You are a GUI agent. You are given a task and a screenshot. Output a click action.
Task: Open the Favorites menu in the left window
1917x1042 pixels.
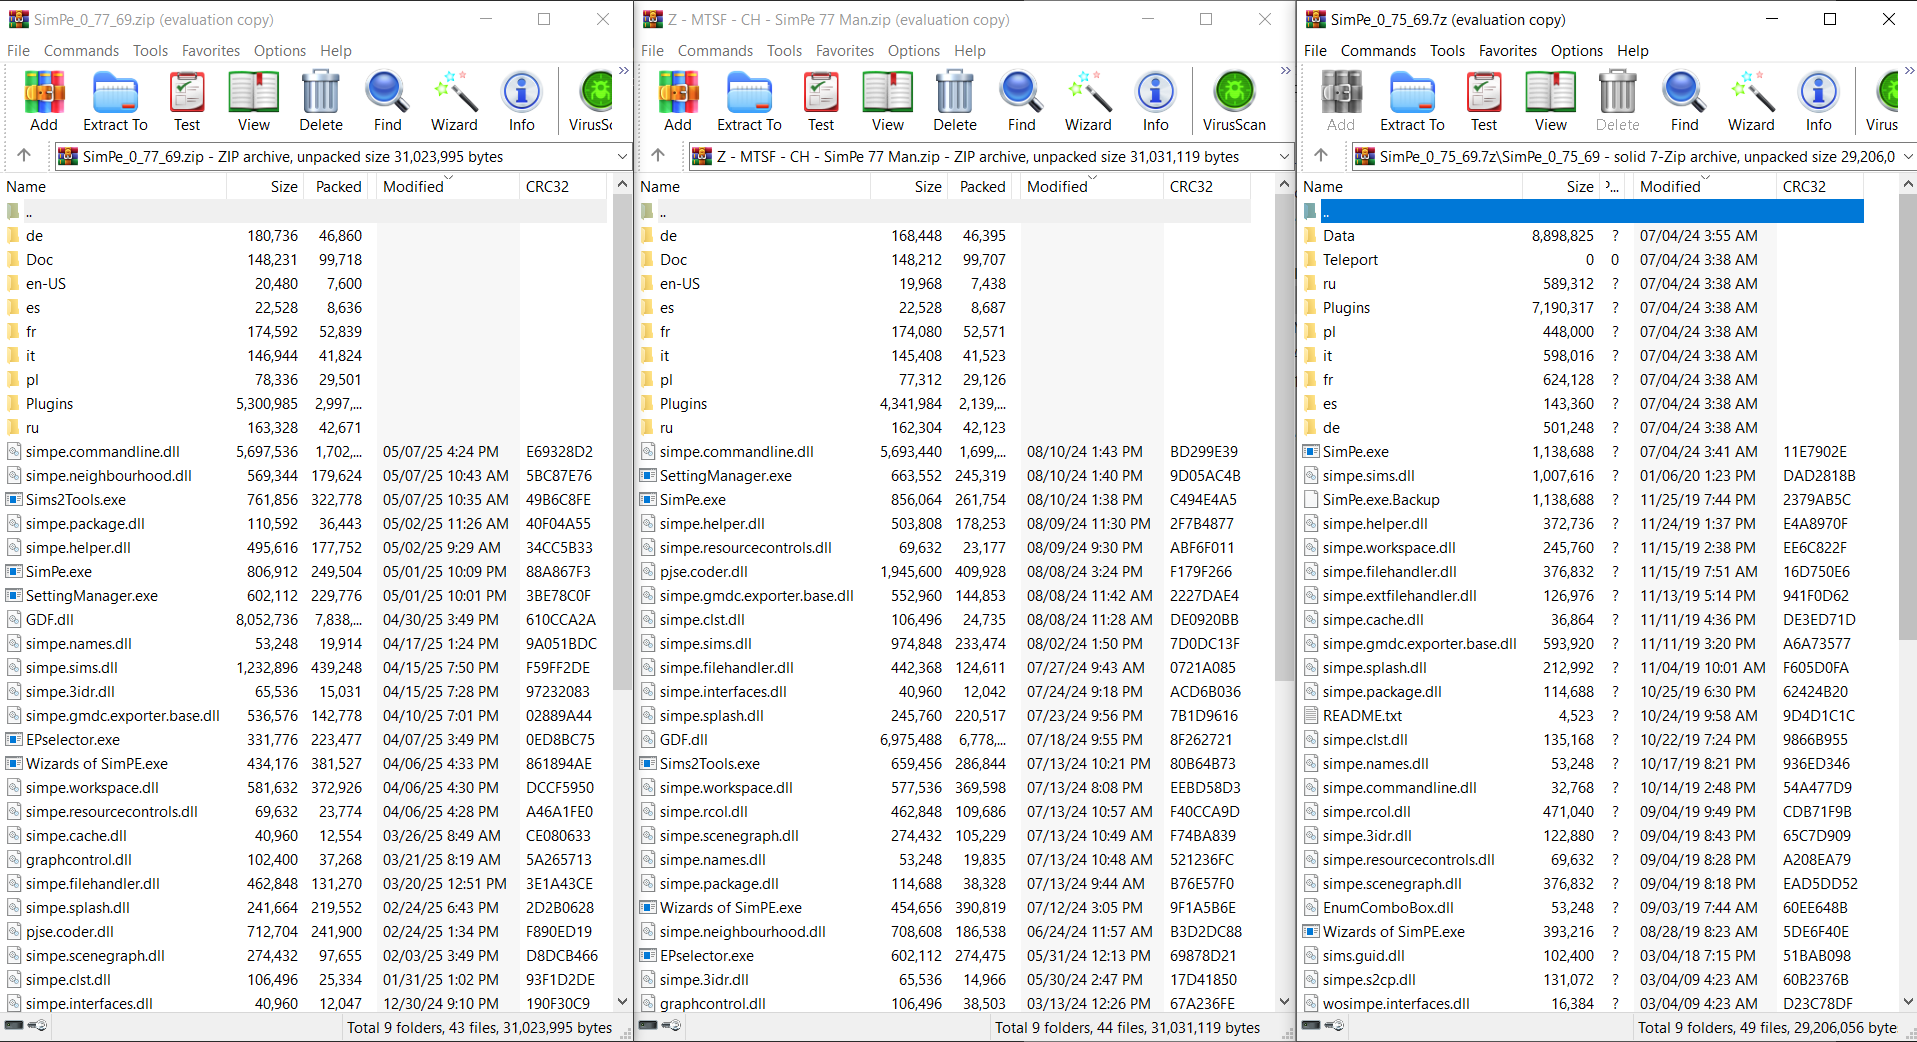[210, 50]
